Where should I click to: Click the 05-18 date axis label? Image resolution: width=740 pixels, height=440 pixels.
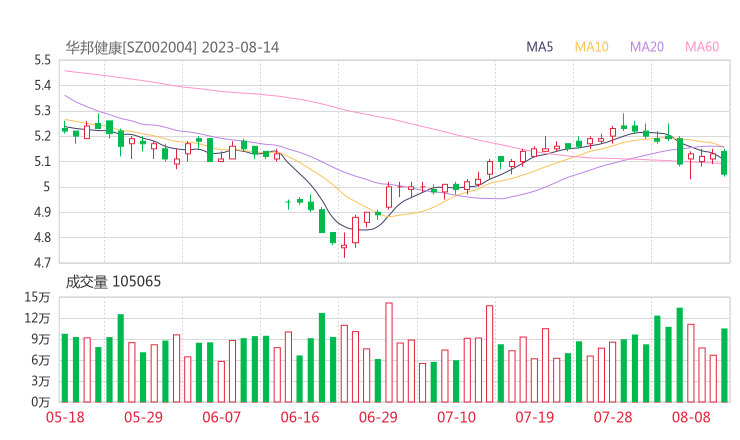[65, 417]
